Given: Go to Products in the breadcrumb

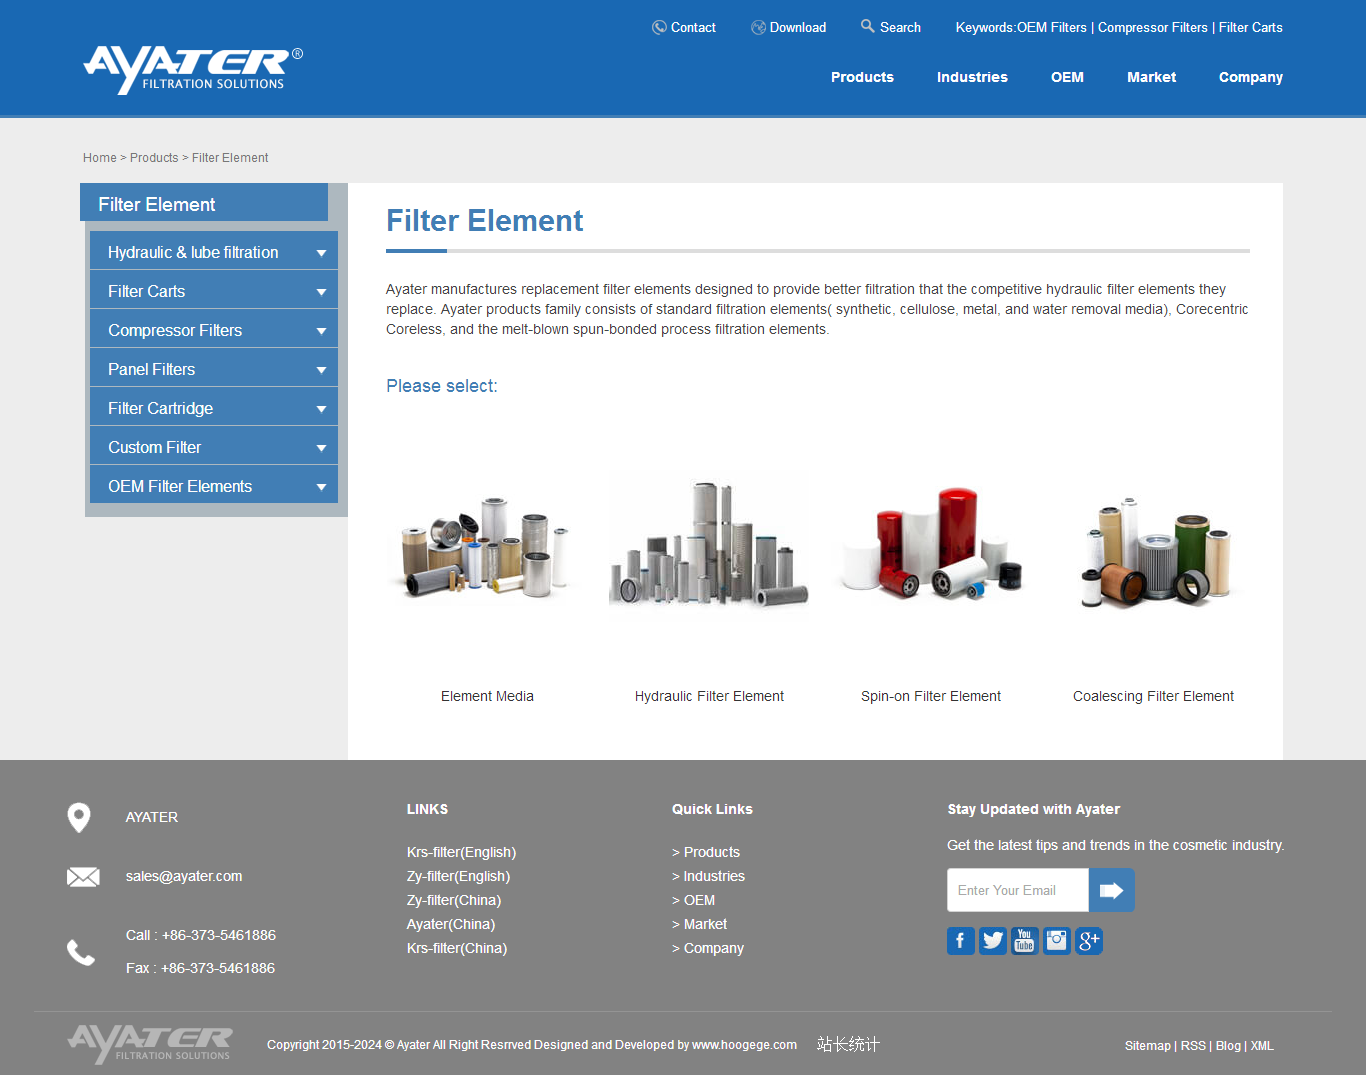Looking at the screenshot, I should pyautogui.click(x=154, y=158).
